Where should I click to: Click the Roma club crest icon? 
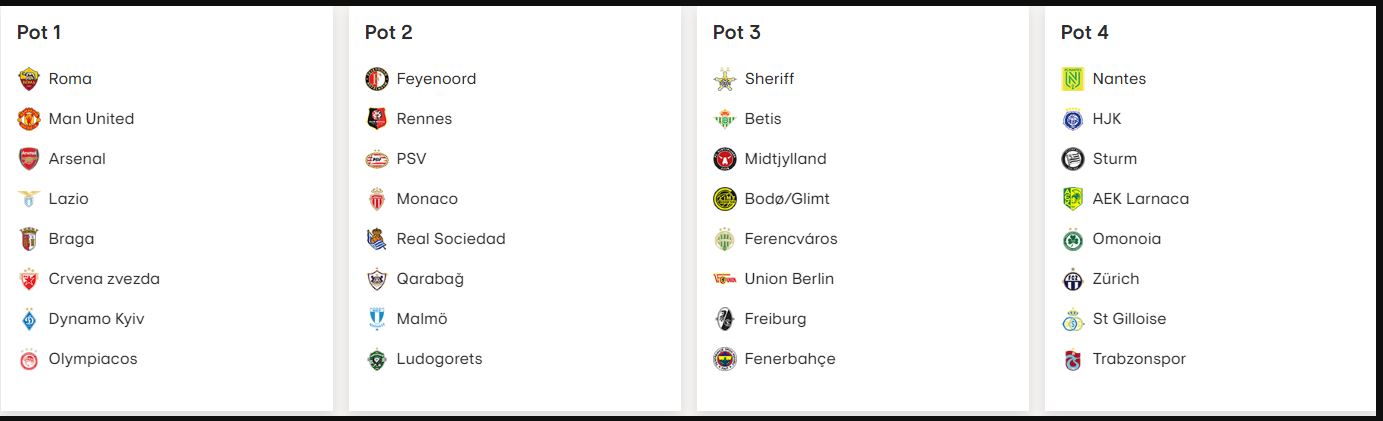pyautogui.click(x=29, y=79)
